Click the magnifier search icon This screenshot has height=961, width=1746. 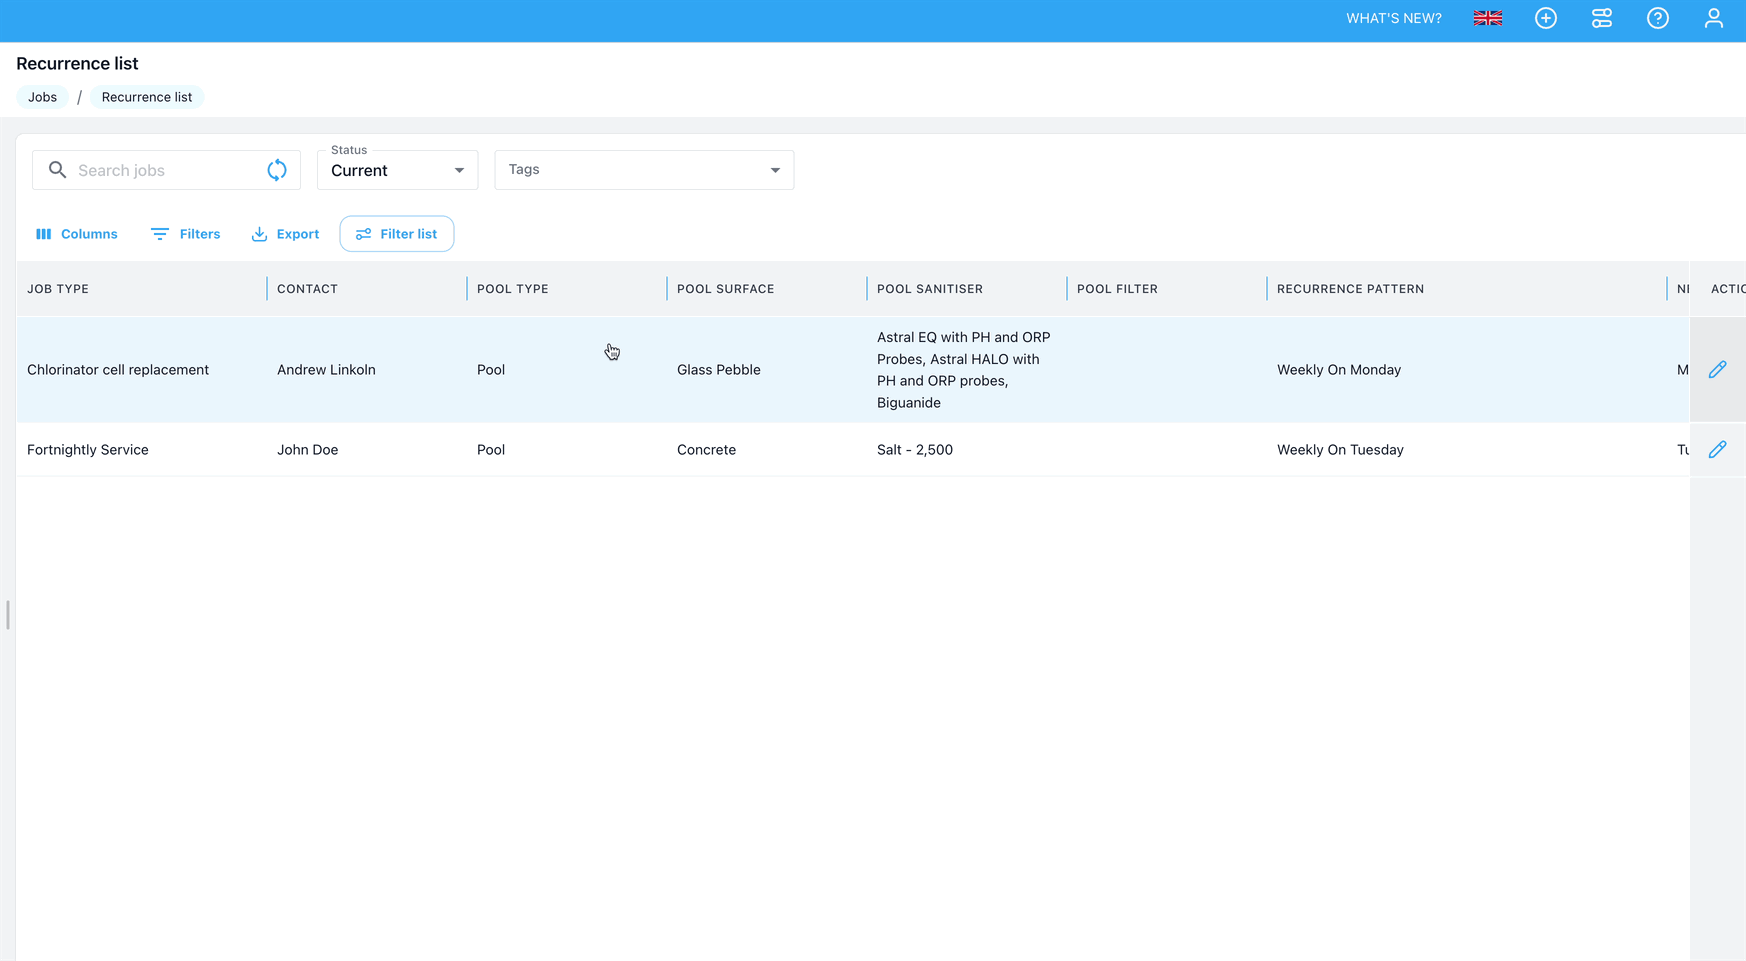(57, 170)
